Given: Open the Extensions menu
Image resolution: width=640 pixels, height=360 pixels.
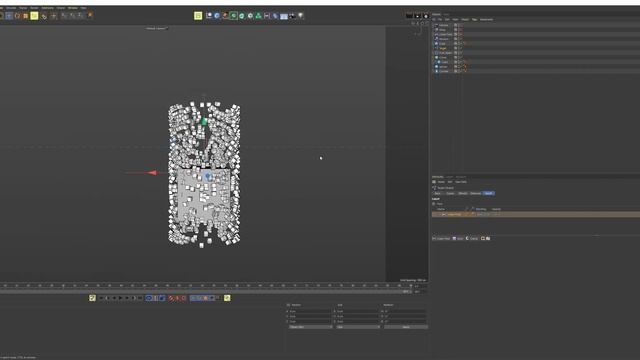Looking at the screenshot, I should pos(47,8).
